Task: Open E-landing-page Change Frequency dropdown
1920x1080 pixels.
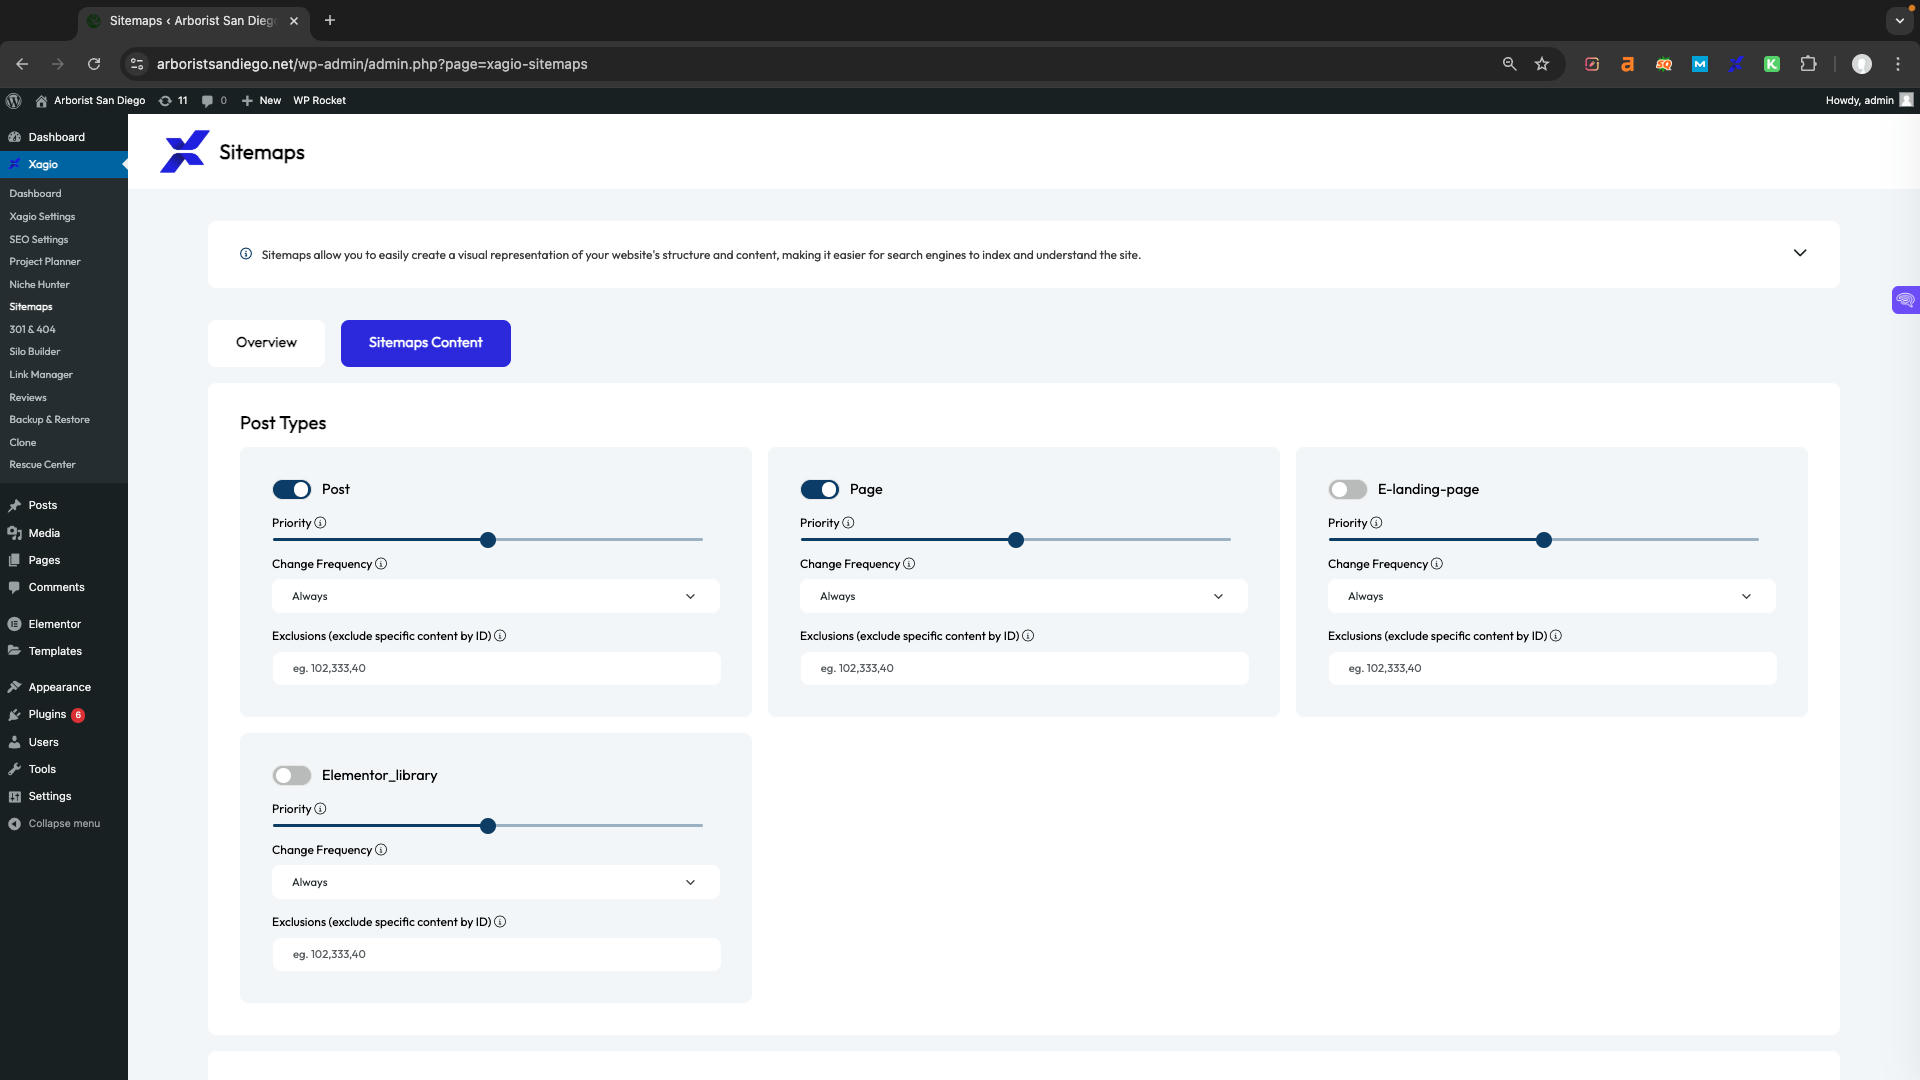Action: click(x=1552, y=596)
